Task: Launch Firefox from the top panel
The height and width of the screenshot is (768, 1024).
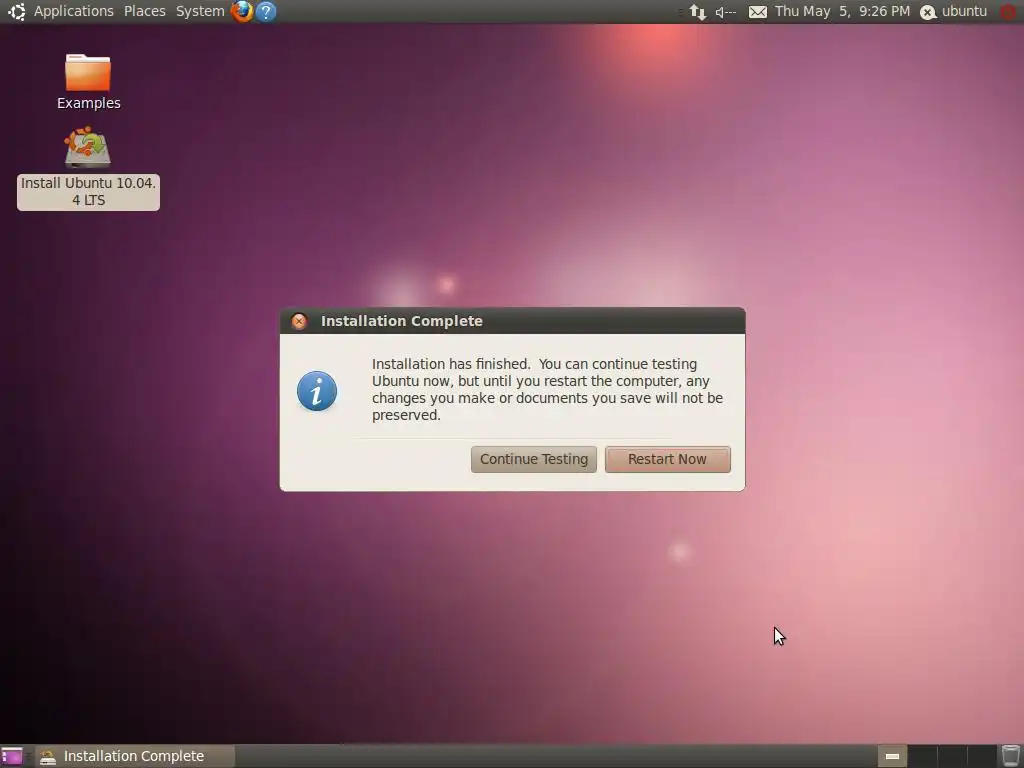Action: pyautogui.click(x=242, y=11)
